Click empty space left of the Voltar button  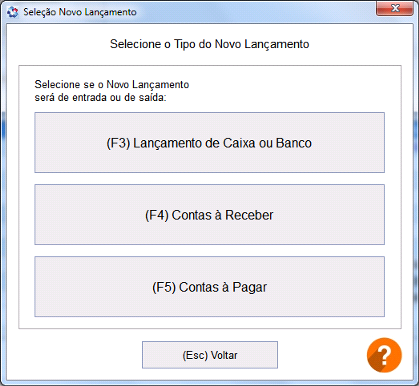[x=77, y=355]
